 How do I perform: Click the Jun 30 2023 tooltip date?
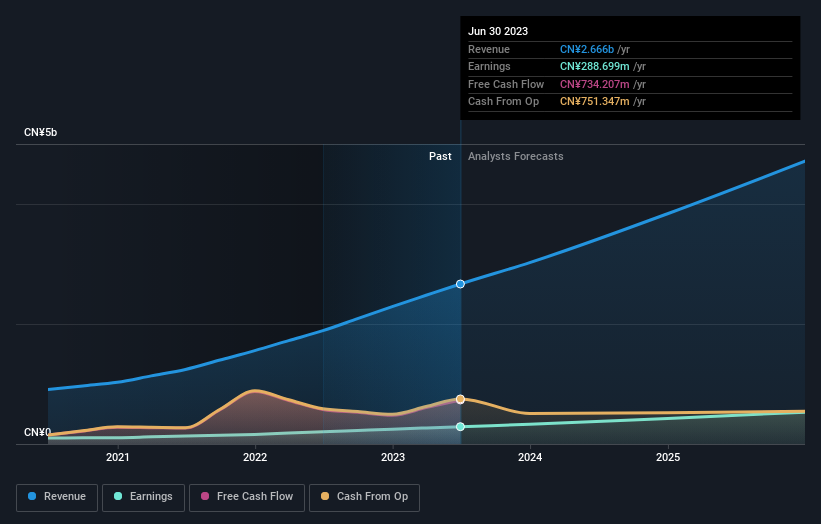498,31
